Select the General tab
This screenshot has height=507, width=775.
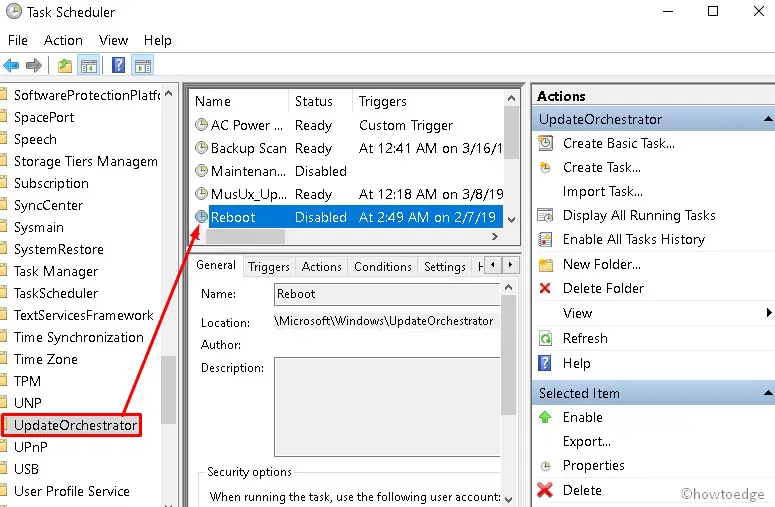[x=215, y=265]
